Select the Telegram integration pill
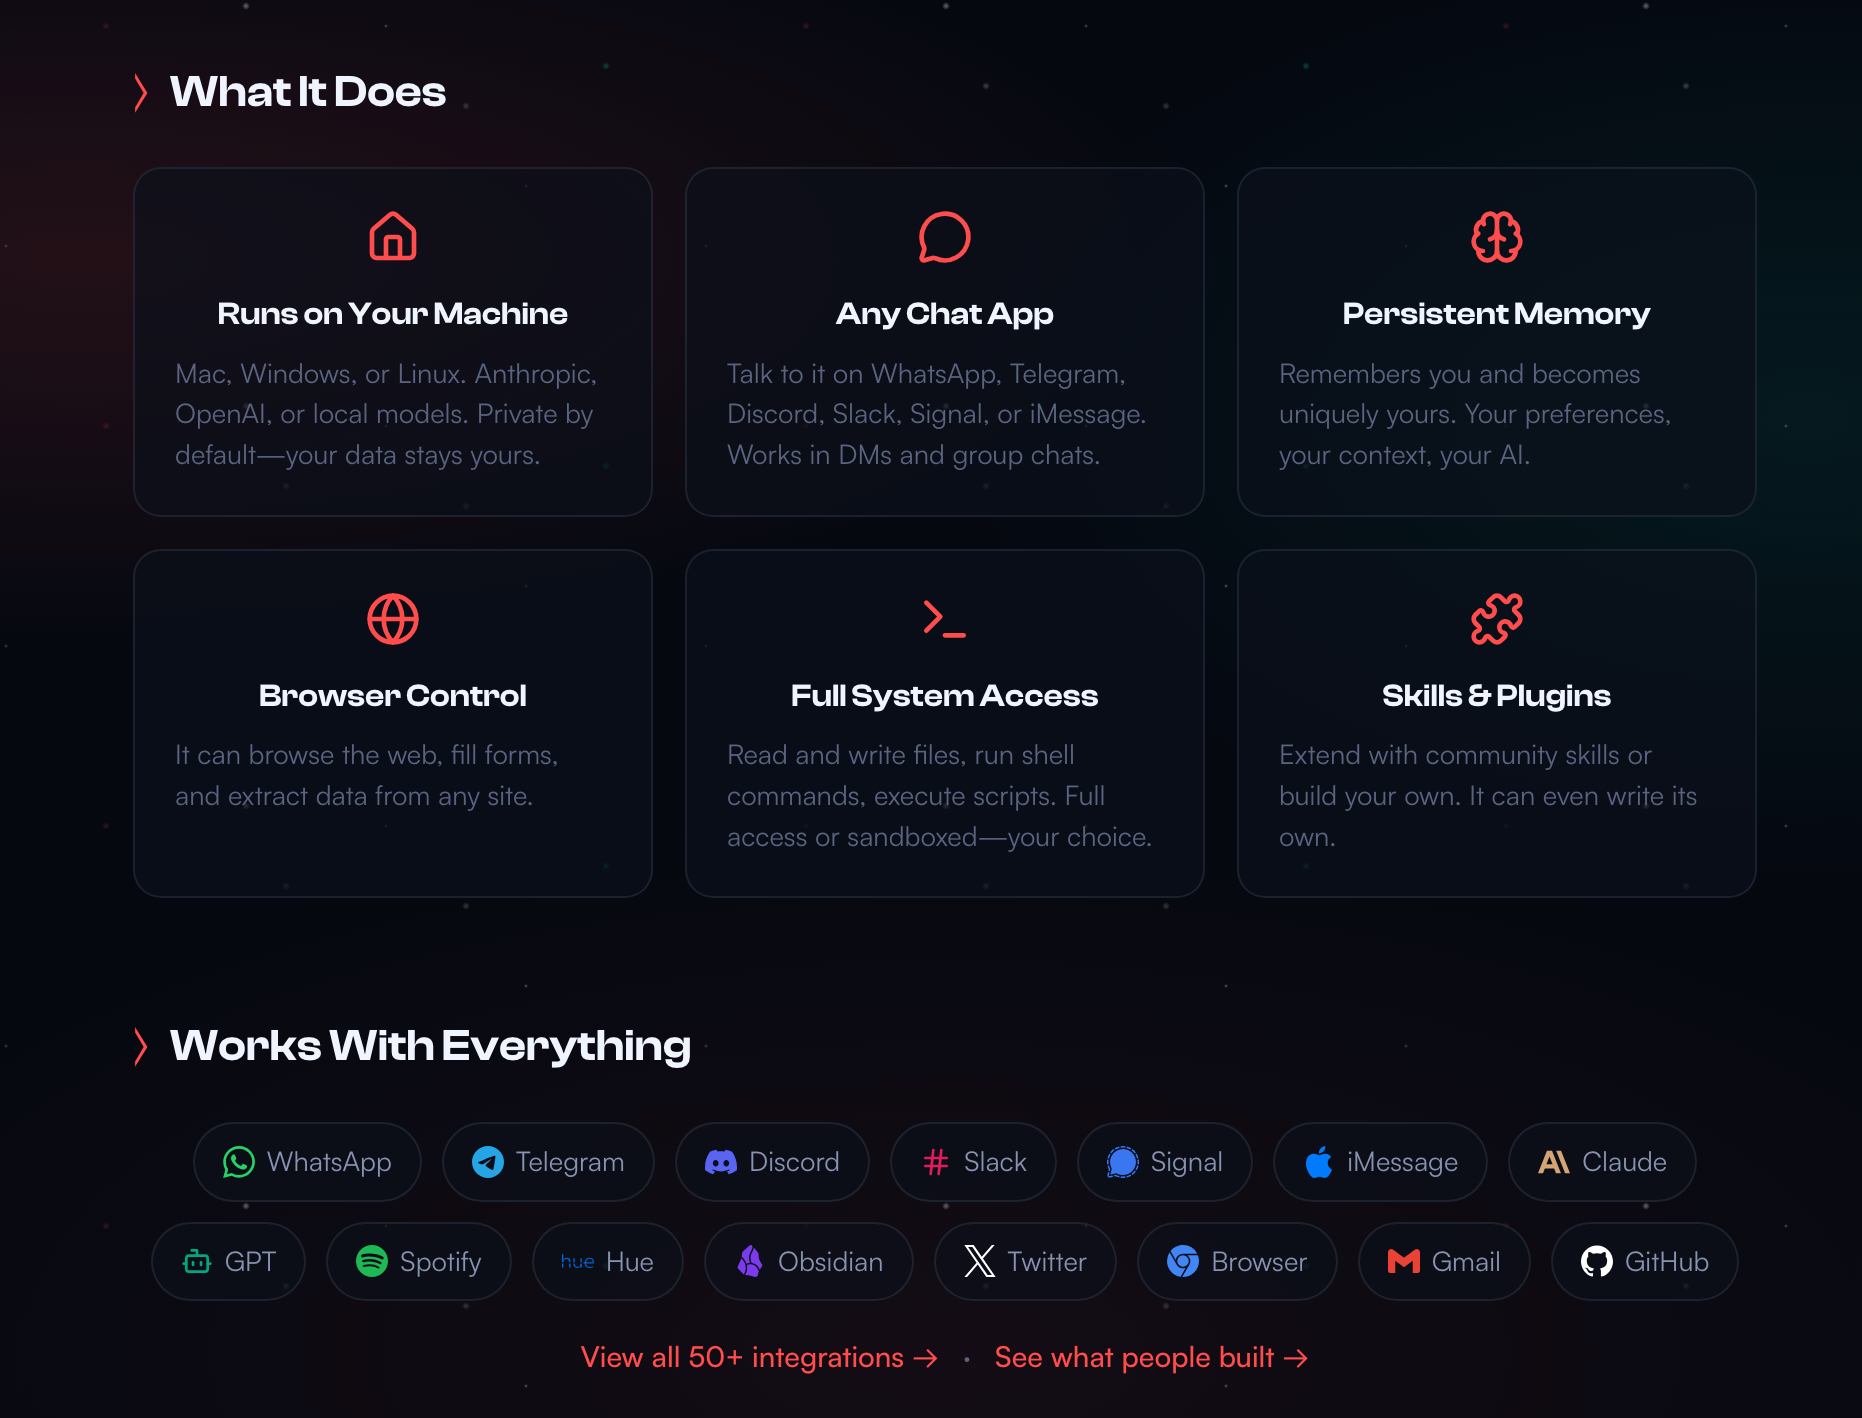This screenshot has height=1418, width=1862. pos(548,1162)
